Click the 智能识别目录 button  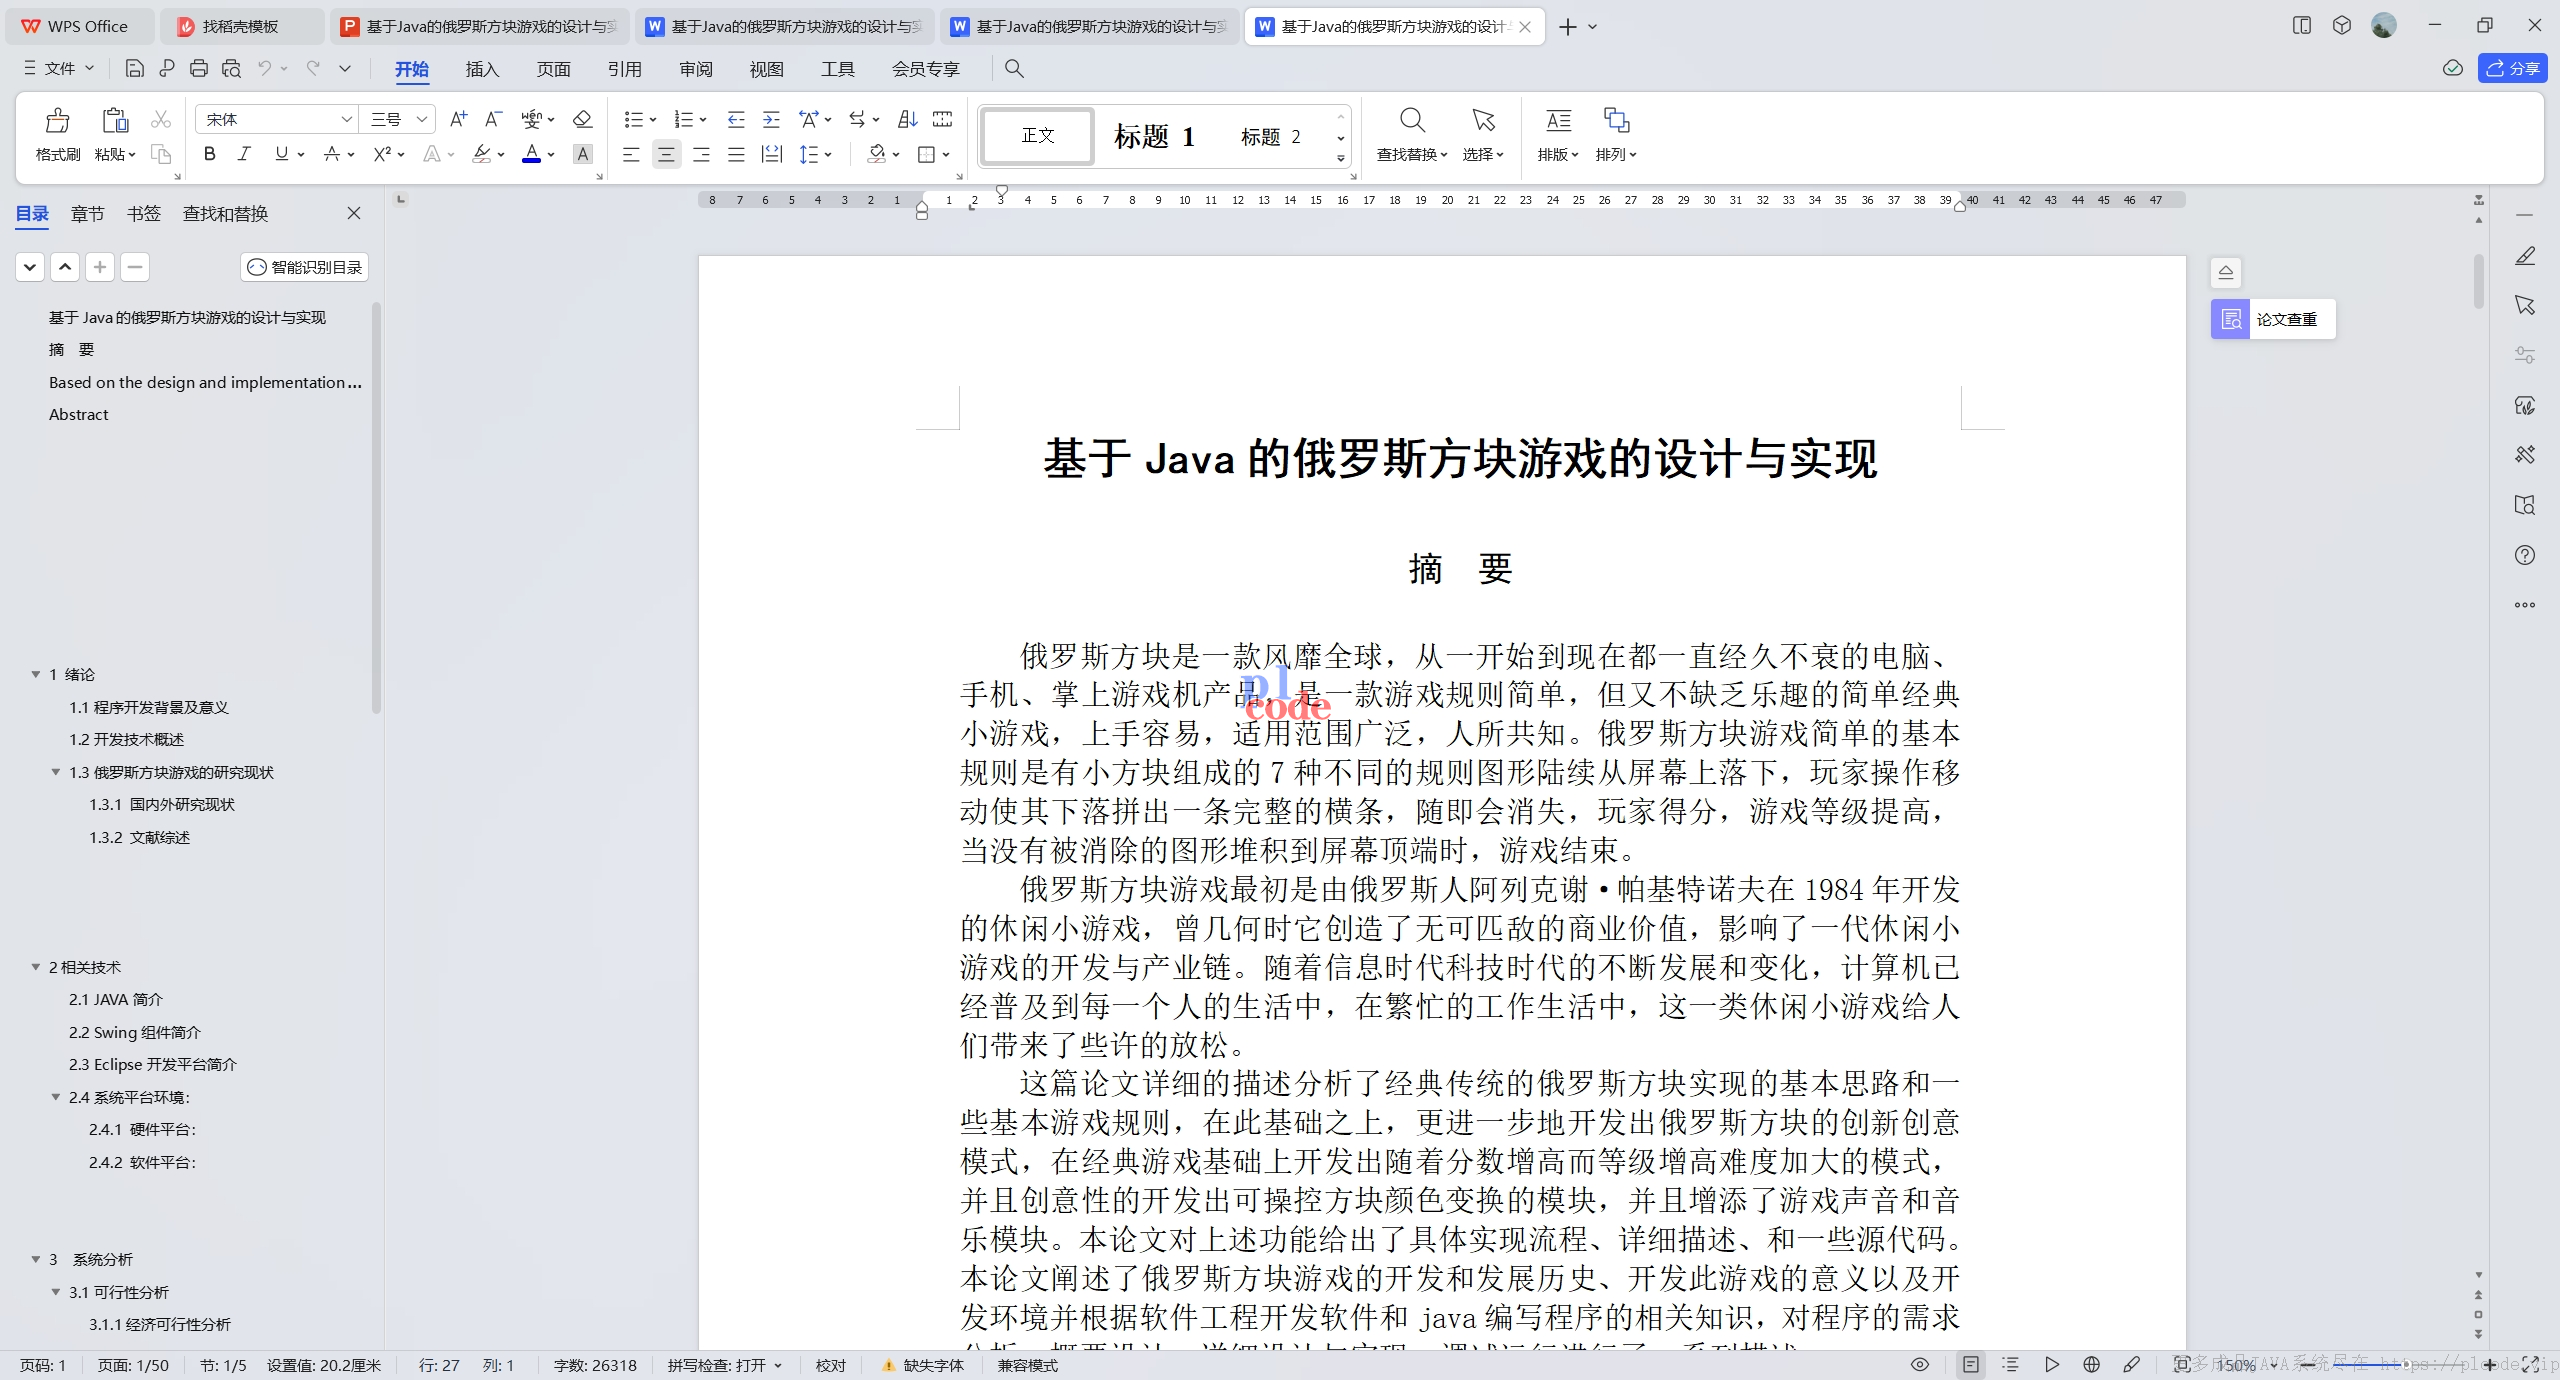click(305, 267)
